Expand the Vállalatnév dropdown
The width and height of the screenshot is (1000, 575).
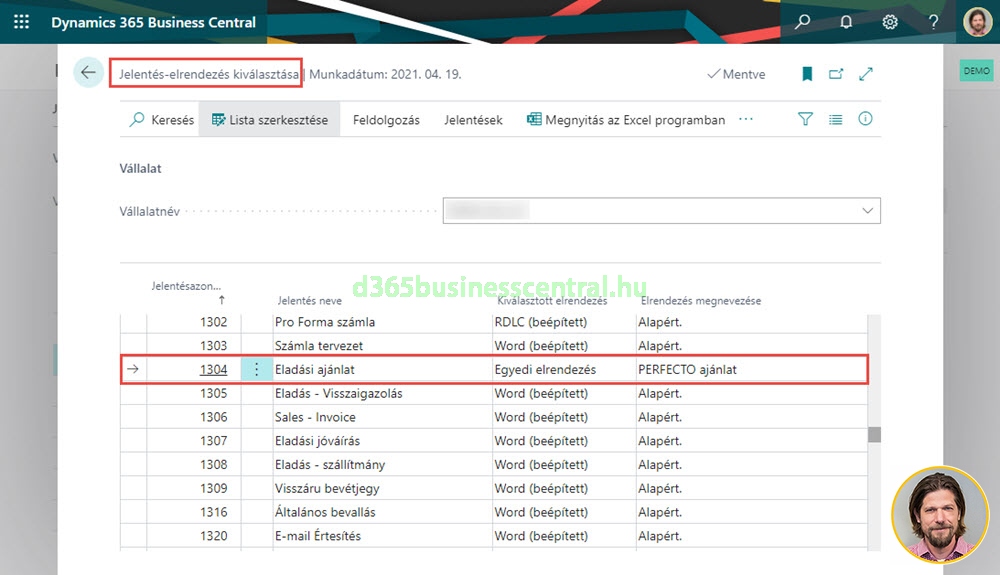[866, 211]
